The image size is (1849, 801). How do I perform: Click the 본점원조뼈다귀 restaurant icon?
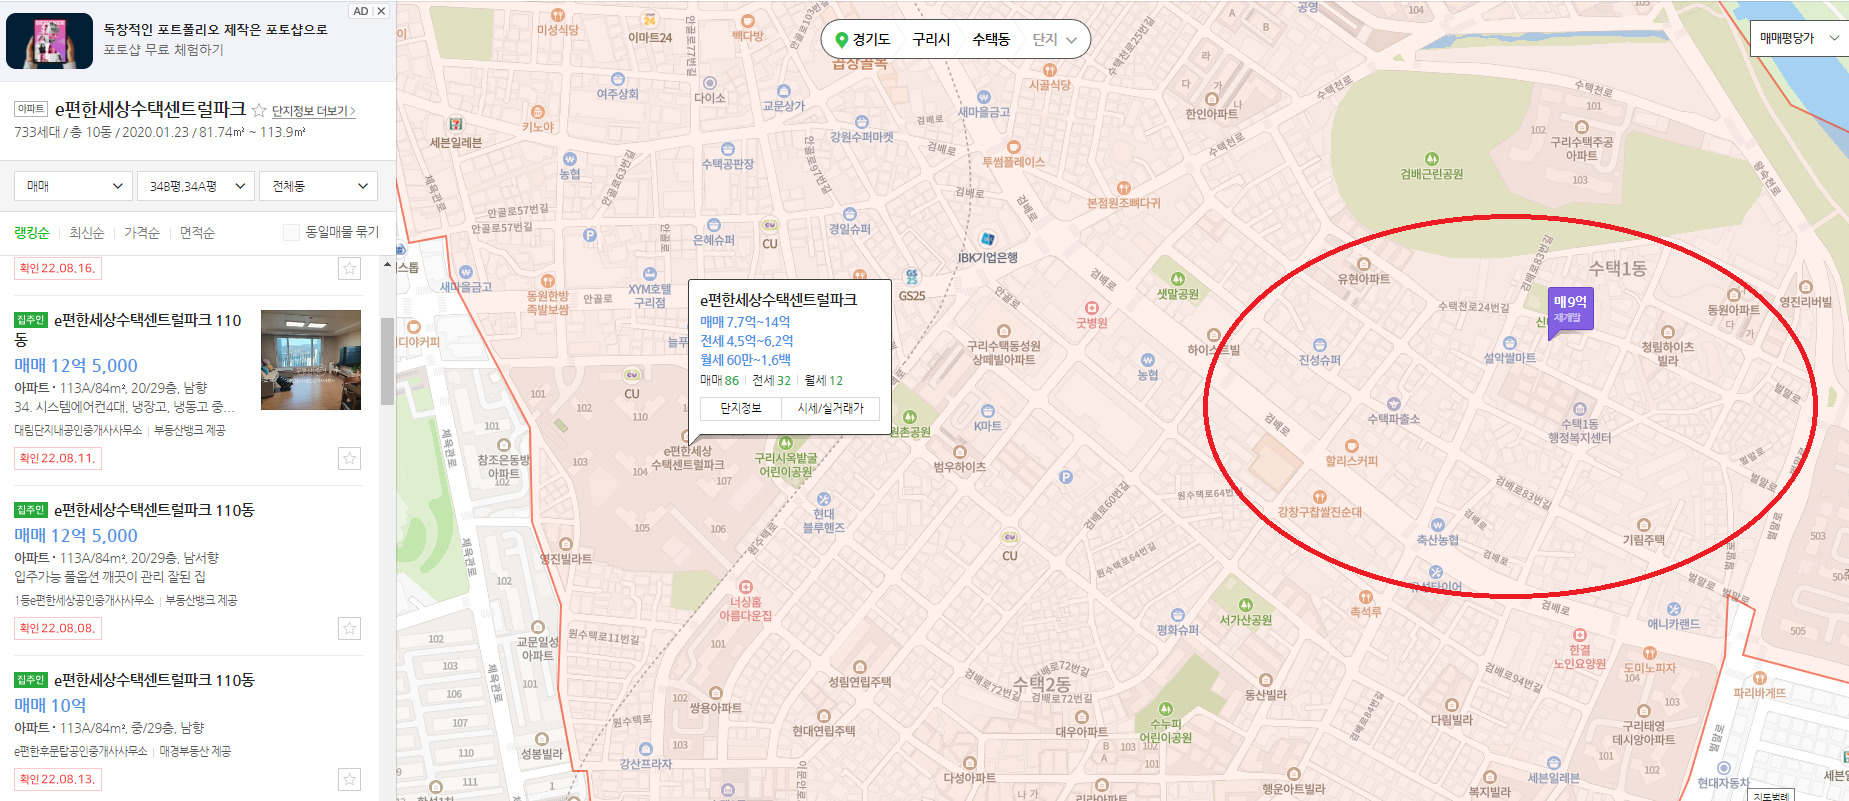[1124, 188]
